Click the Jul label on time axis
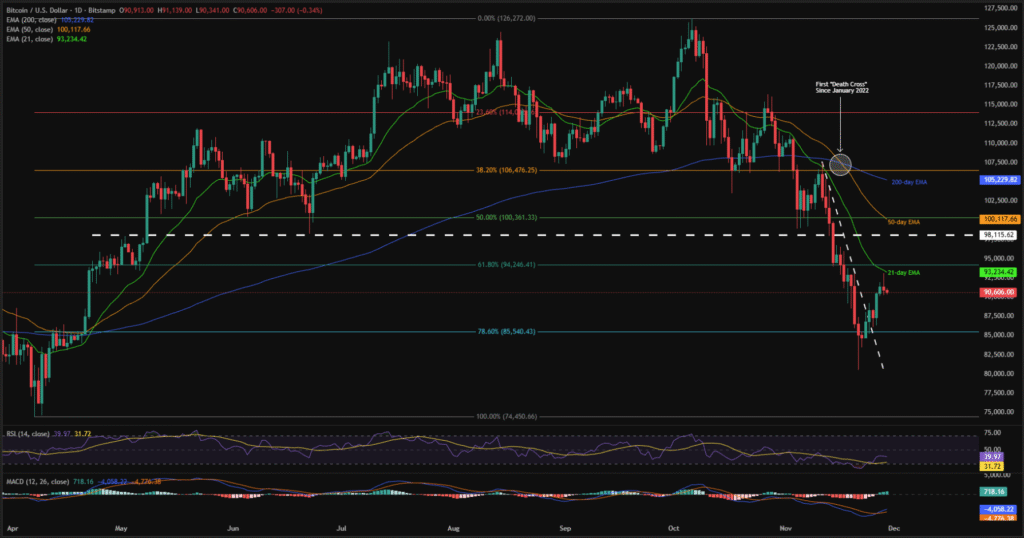Screen dimensions: 1024x538 (342, 528)
